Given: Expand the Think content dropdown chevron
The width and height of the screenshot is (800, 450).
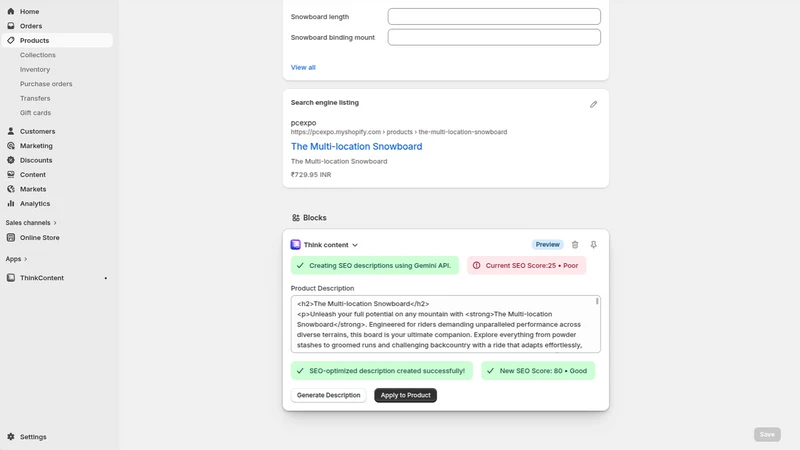Looking at the screenshot, I should 355,245.
